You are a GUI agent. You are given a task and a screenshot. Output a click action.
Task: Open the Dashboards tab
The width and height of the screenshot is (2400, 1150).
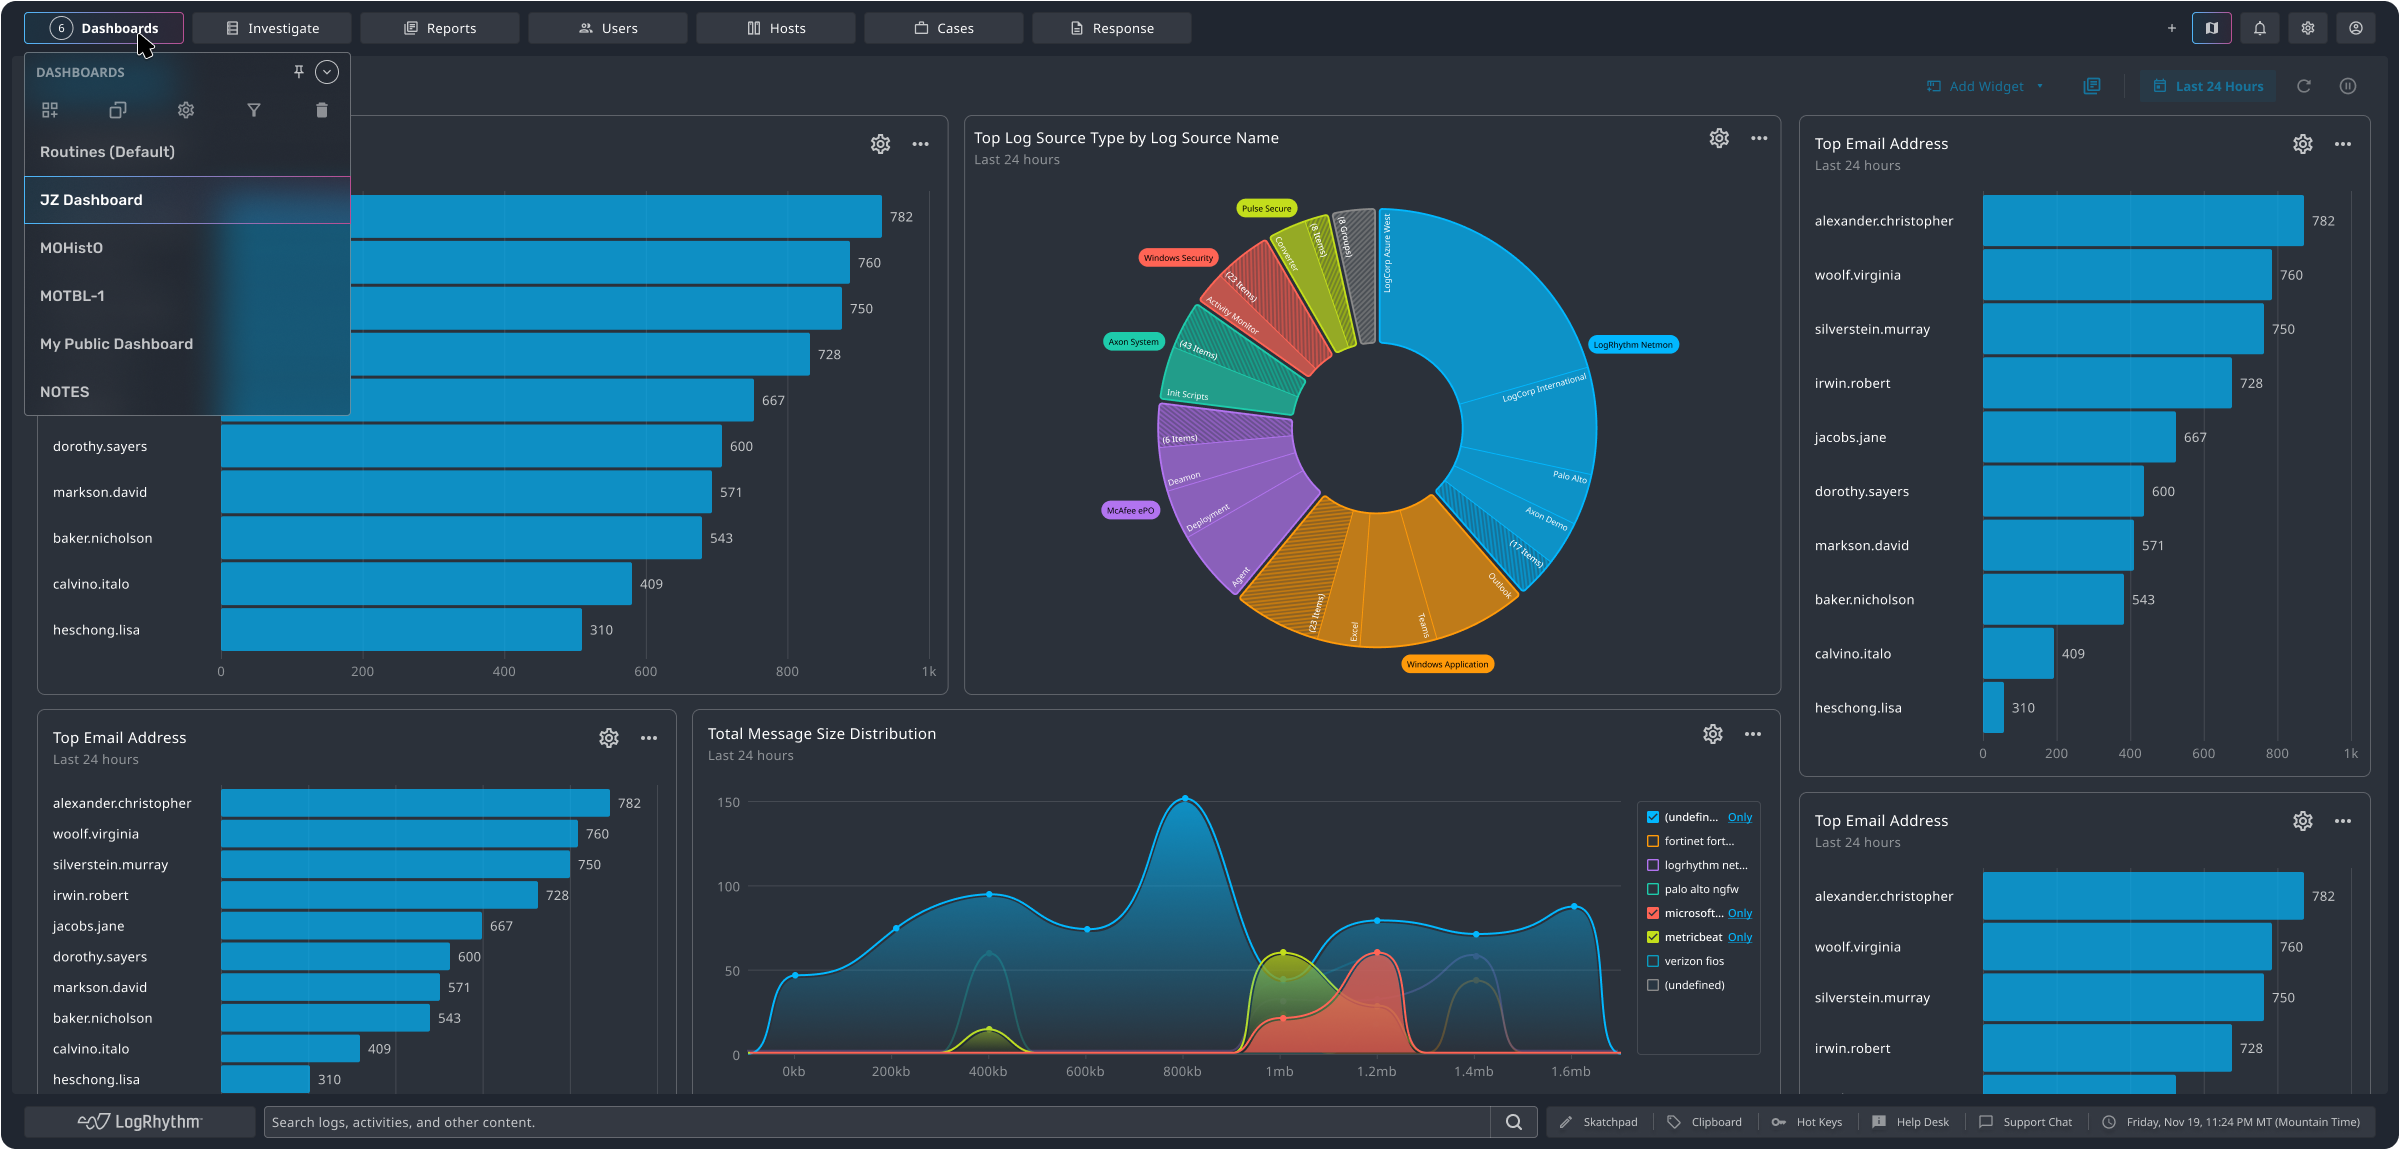[x=104, y=28]
